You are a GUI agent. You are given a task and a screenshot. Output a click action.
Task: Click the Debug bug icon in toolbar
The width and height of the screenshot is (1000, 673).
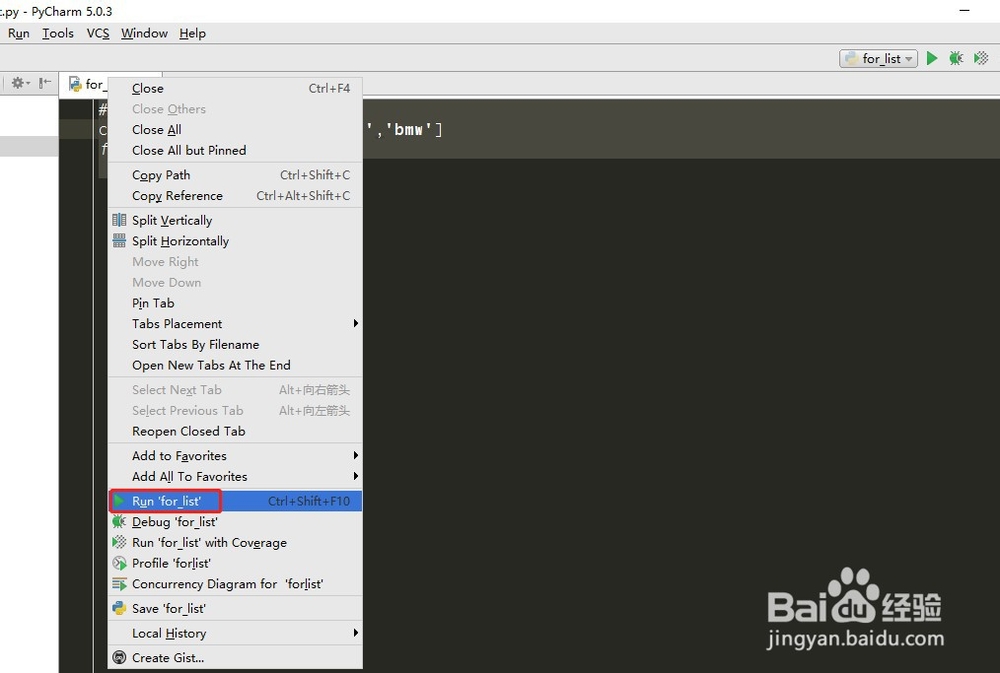[x=955, y=58]
